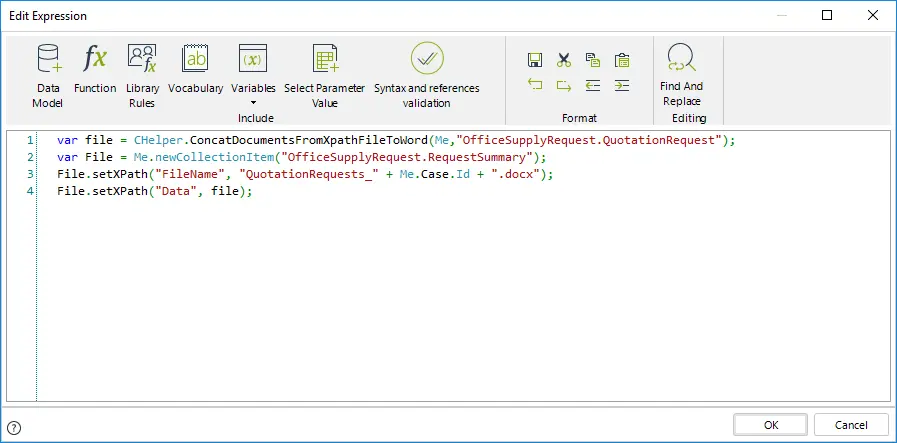The height and width of the screenshot is (443, 897).
Task: Open the Data Model tool
Action: coord(48,76)
